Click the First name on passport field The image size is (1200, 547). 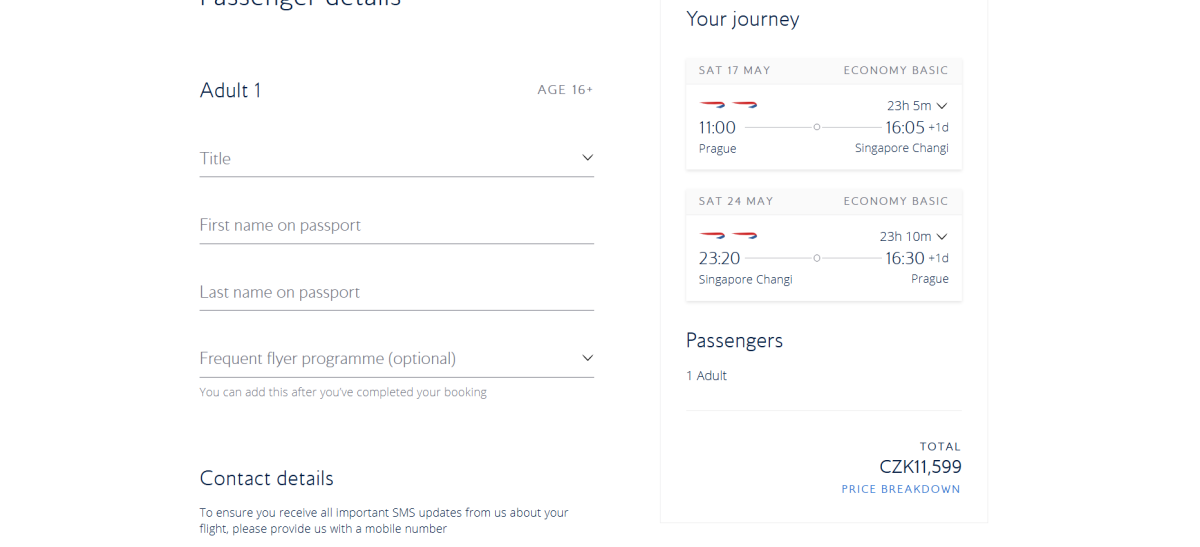tap(396, 225)
